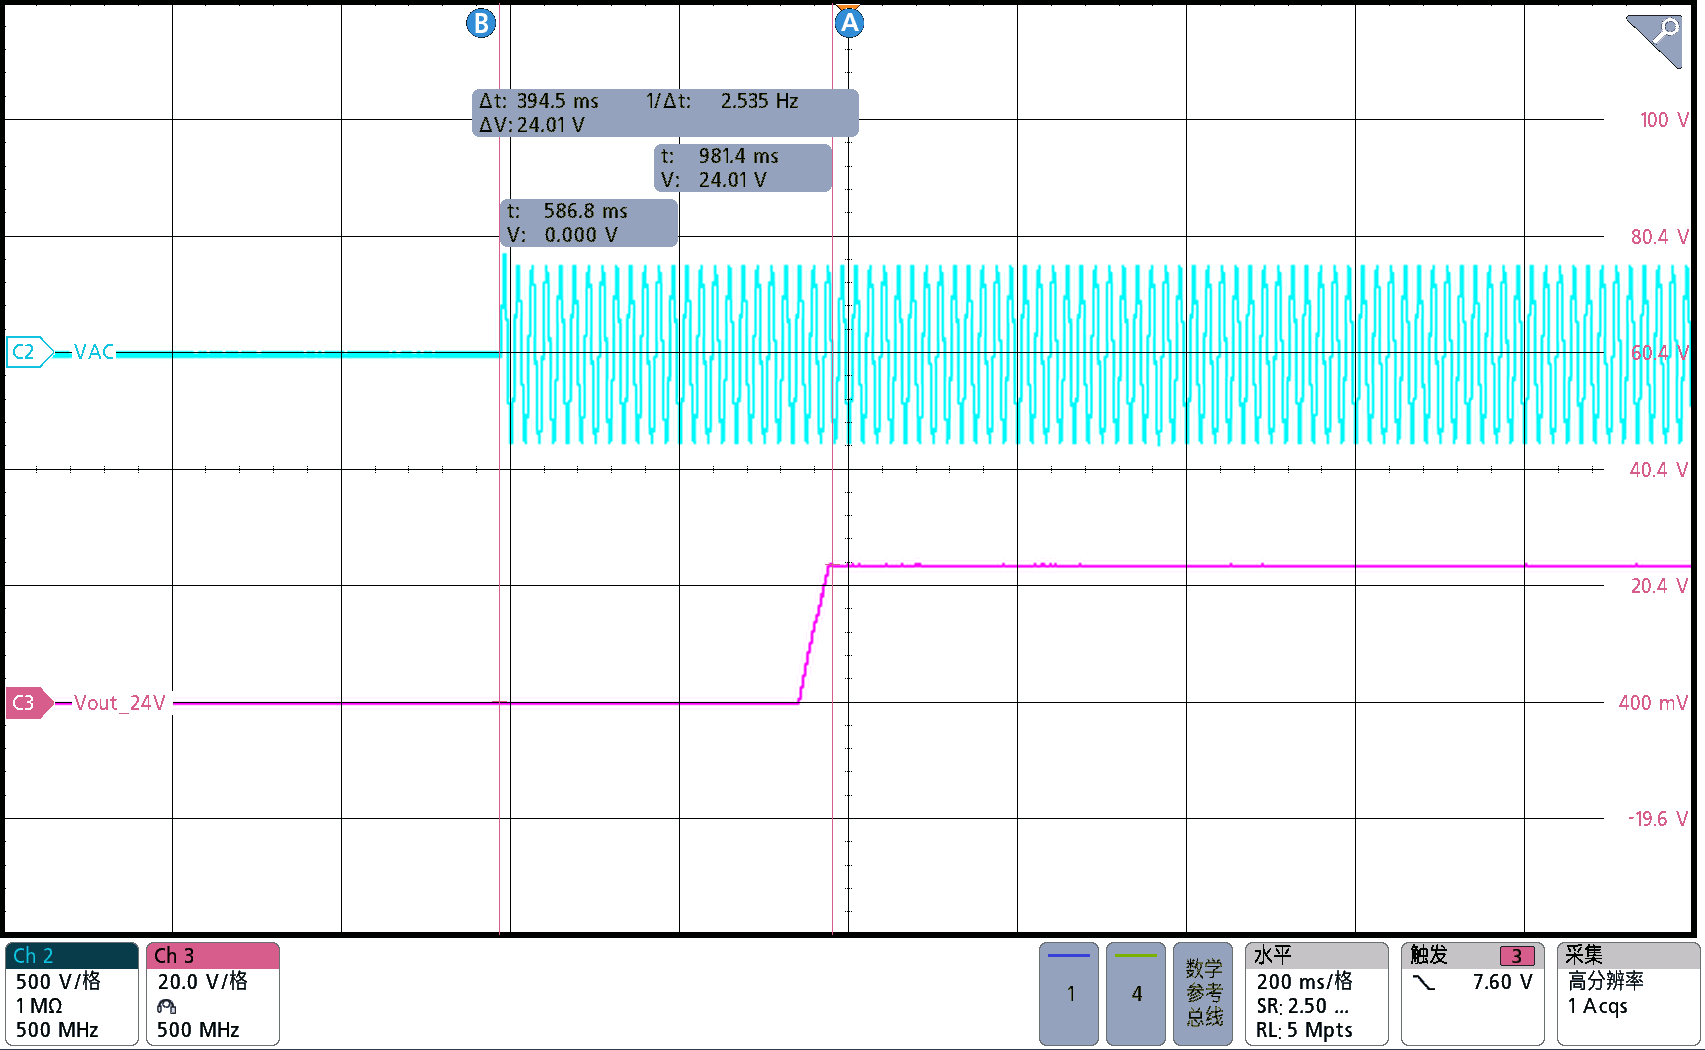The image size is (1705, 1050).
Task: Add channel 4 button
Action: (1136, 993)
